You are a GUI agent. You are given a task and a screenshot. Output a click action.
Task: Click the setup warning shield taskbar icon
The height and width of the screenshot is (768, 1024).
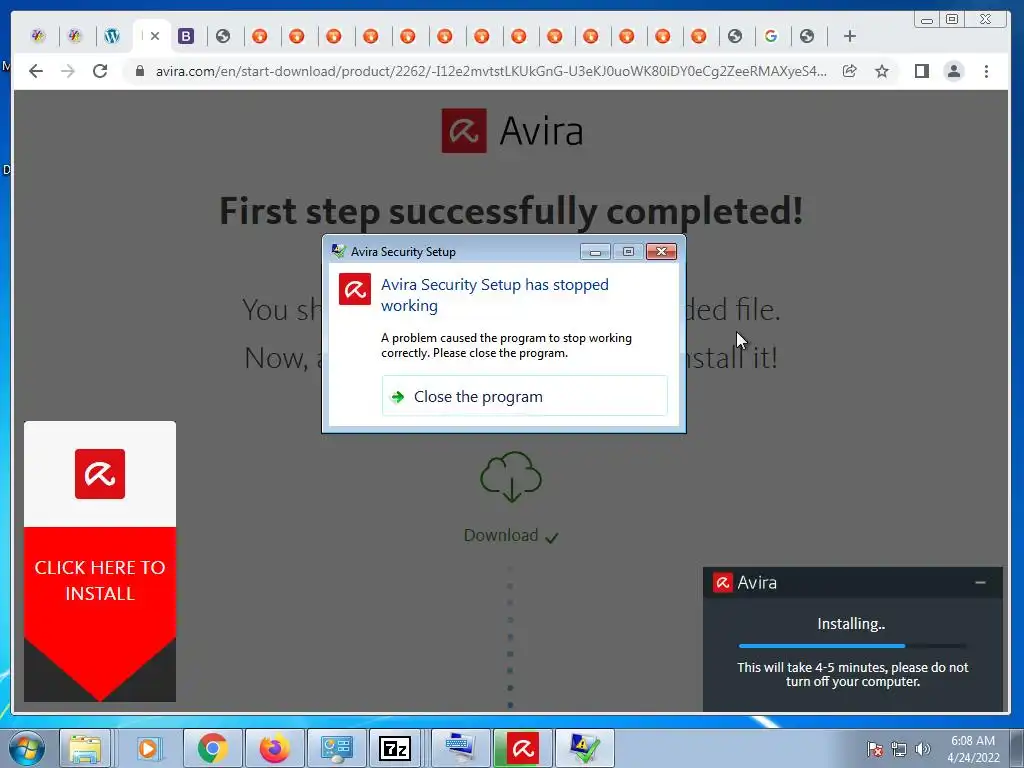click(584, 748)
